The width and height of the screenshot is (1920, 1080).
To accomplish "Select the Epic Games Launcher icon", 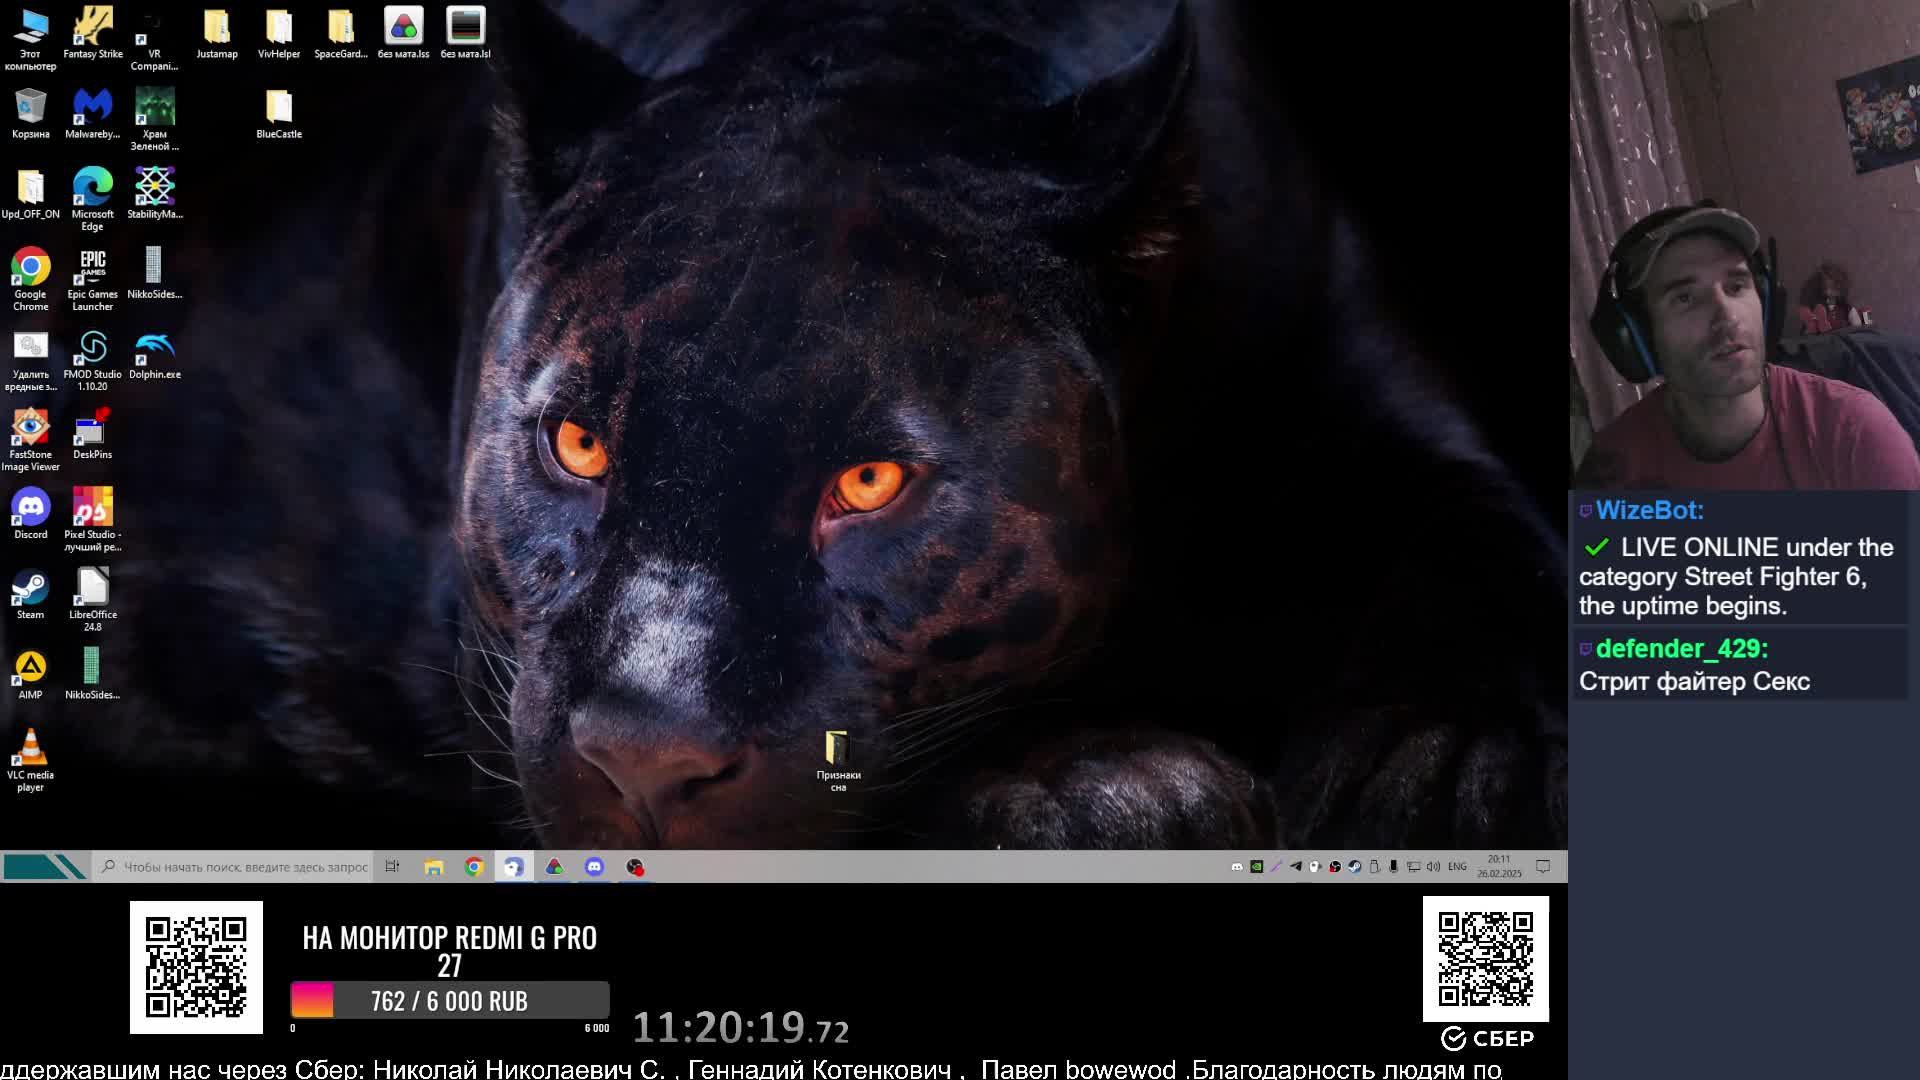I will point(92,271).
